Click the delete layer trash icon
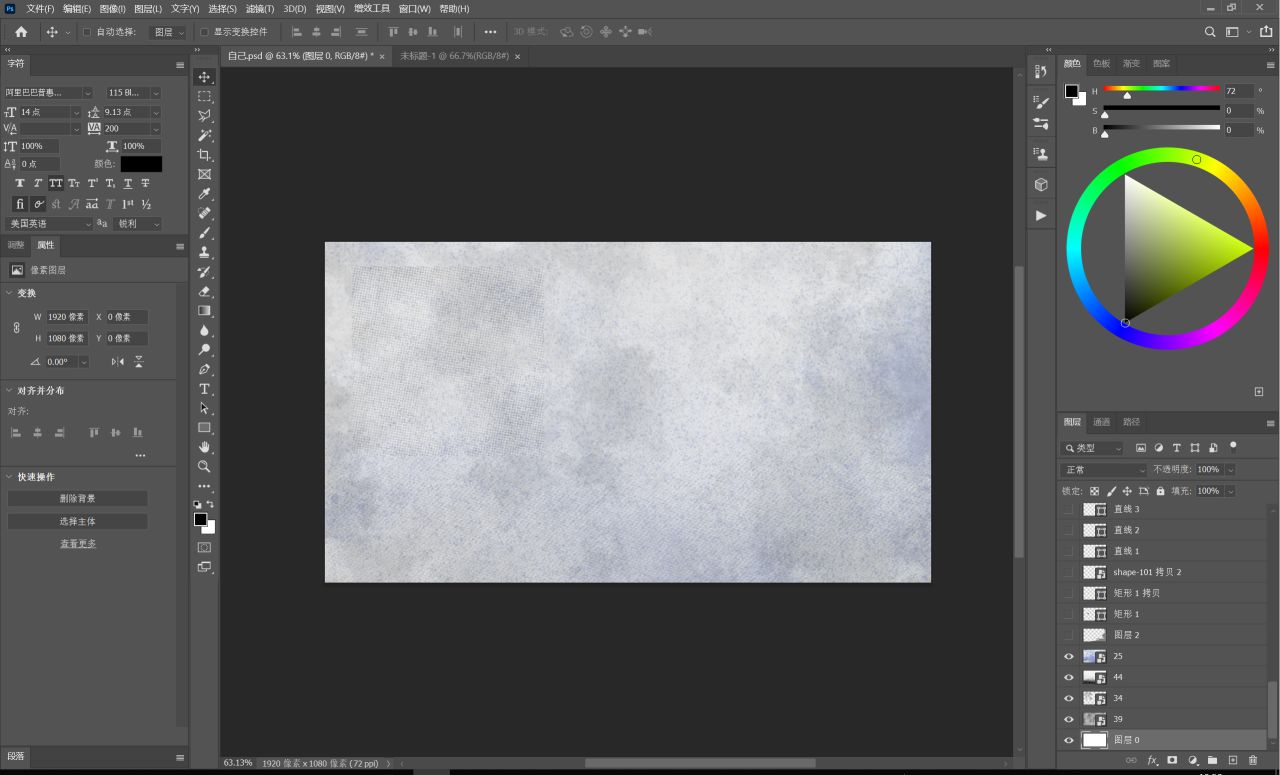 click(1253, 761)
